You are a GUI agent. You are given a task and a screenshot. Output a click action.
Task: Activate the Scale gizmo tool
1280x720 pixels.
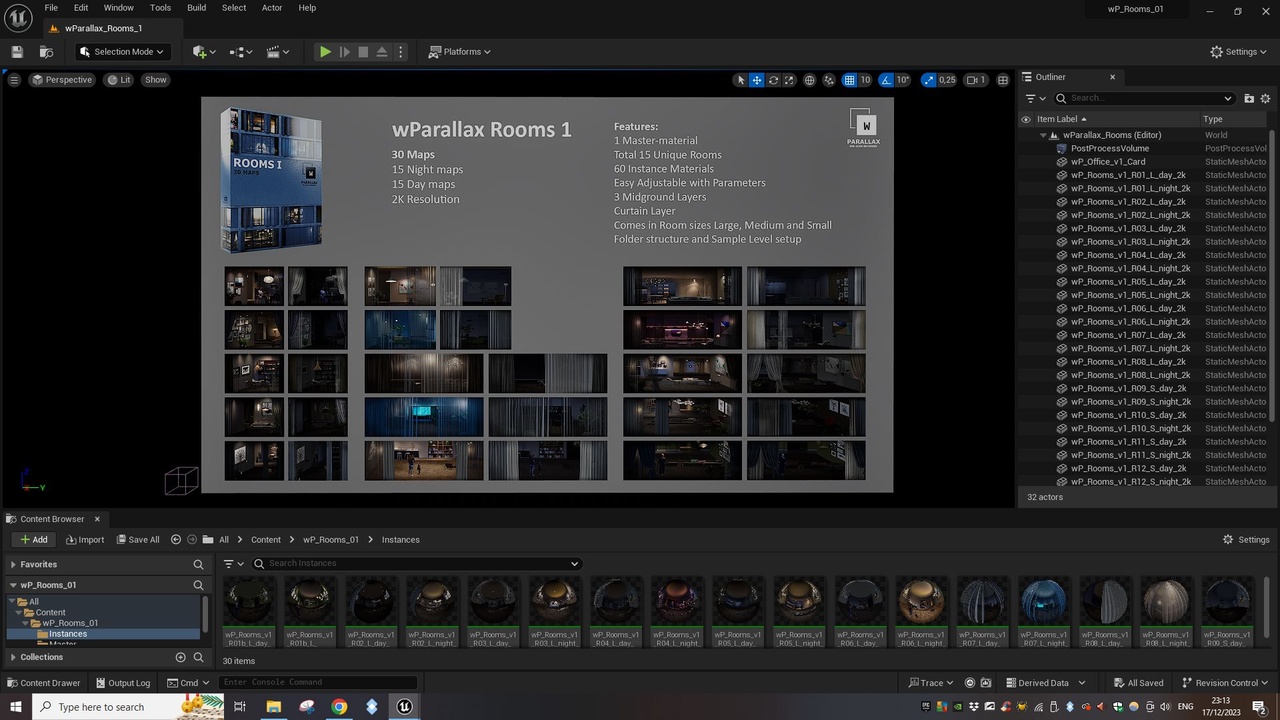click(x=789, y=80)
